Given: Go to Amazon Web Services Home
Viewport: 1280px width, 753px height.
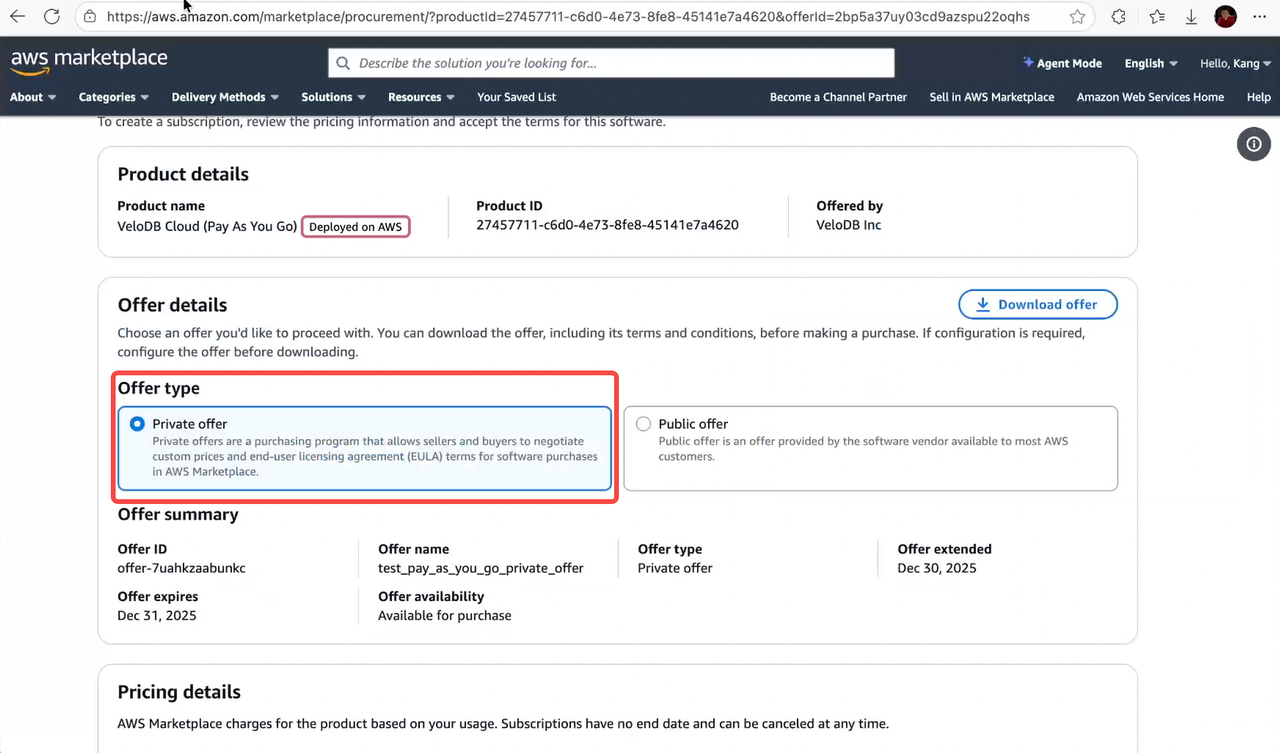Looking at the screenshot, I should [x=1150, y=97].
